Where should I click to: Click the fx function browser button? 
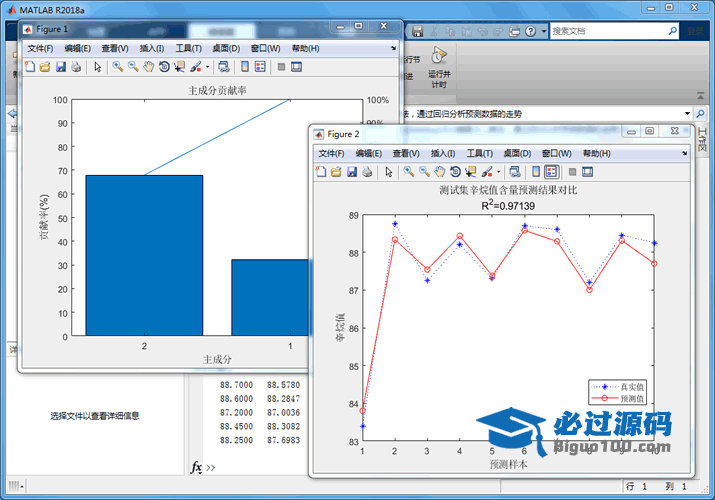click(x=197, y=467)
